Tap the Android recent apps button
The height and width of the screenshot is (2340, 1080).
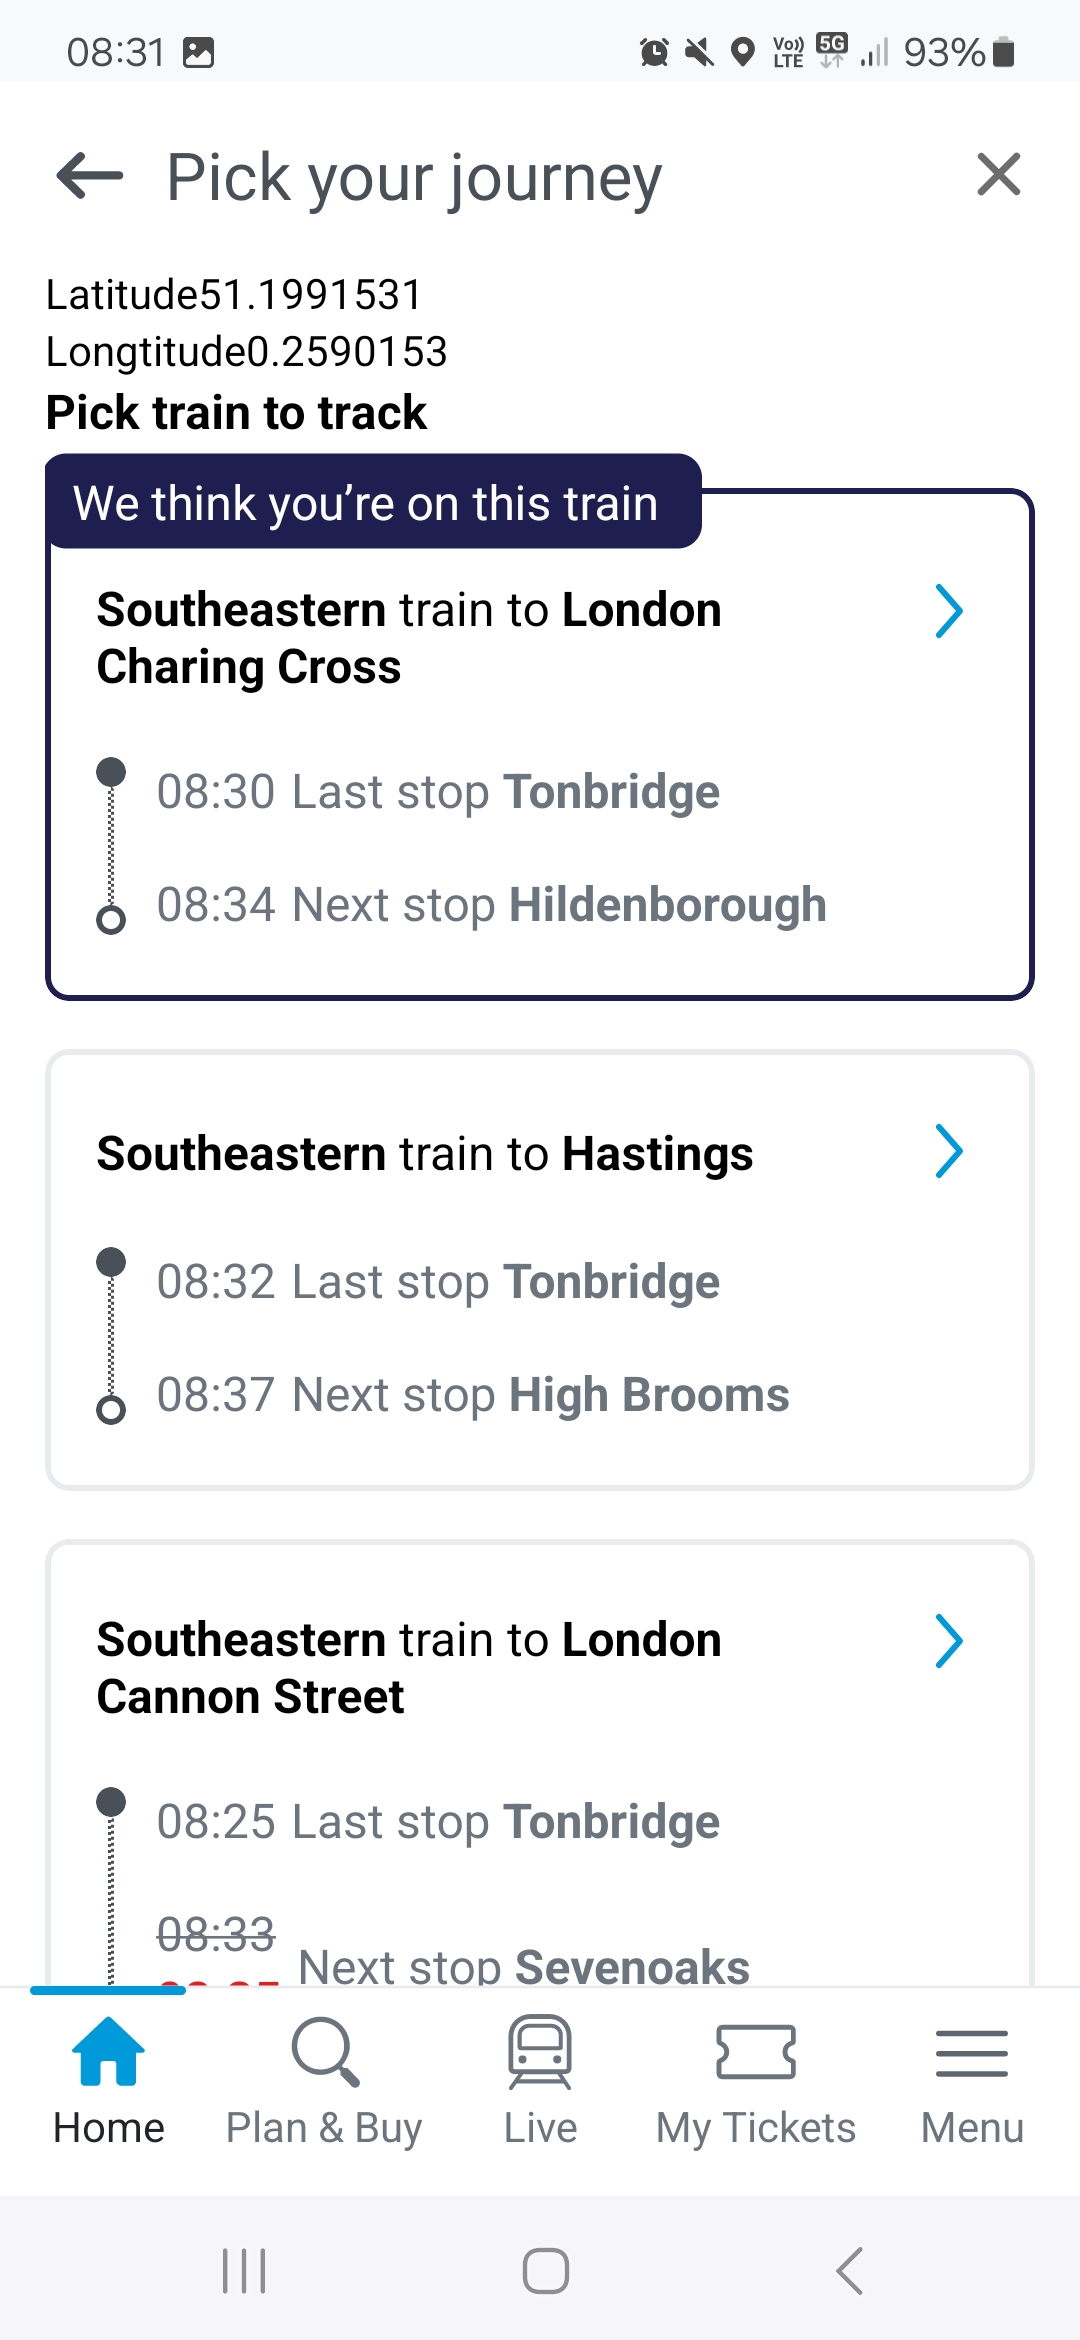[244, 2270]
